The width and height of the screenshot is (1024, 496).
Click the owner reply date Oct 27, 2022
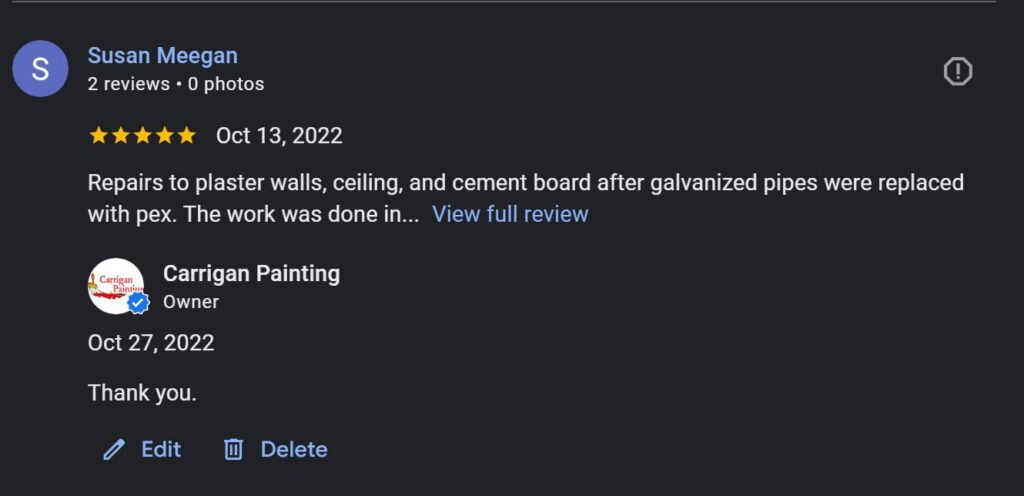tap(151, 343)
